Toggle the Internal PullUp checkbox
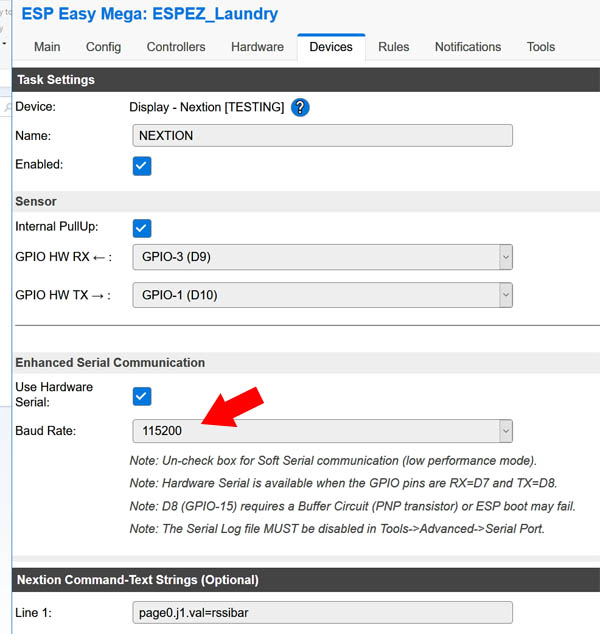600x634 pixels. click(x=142, y=228)
